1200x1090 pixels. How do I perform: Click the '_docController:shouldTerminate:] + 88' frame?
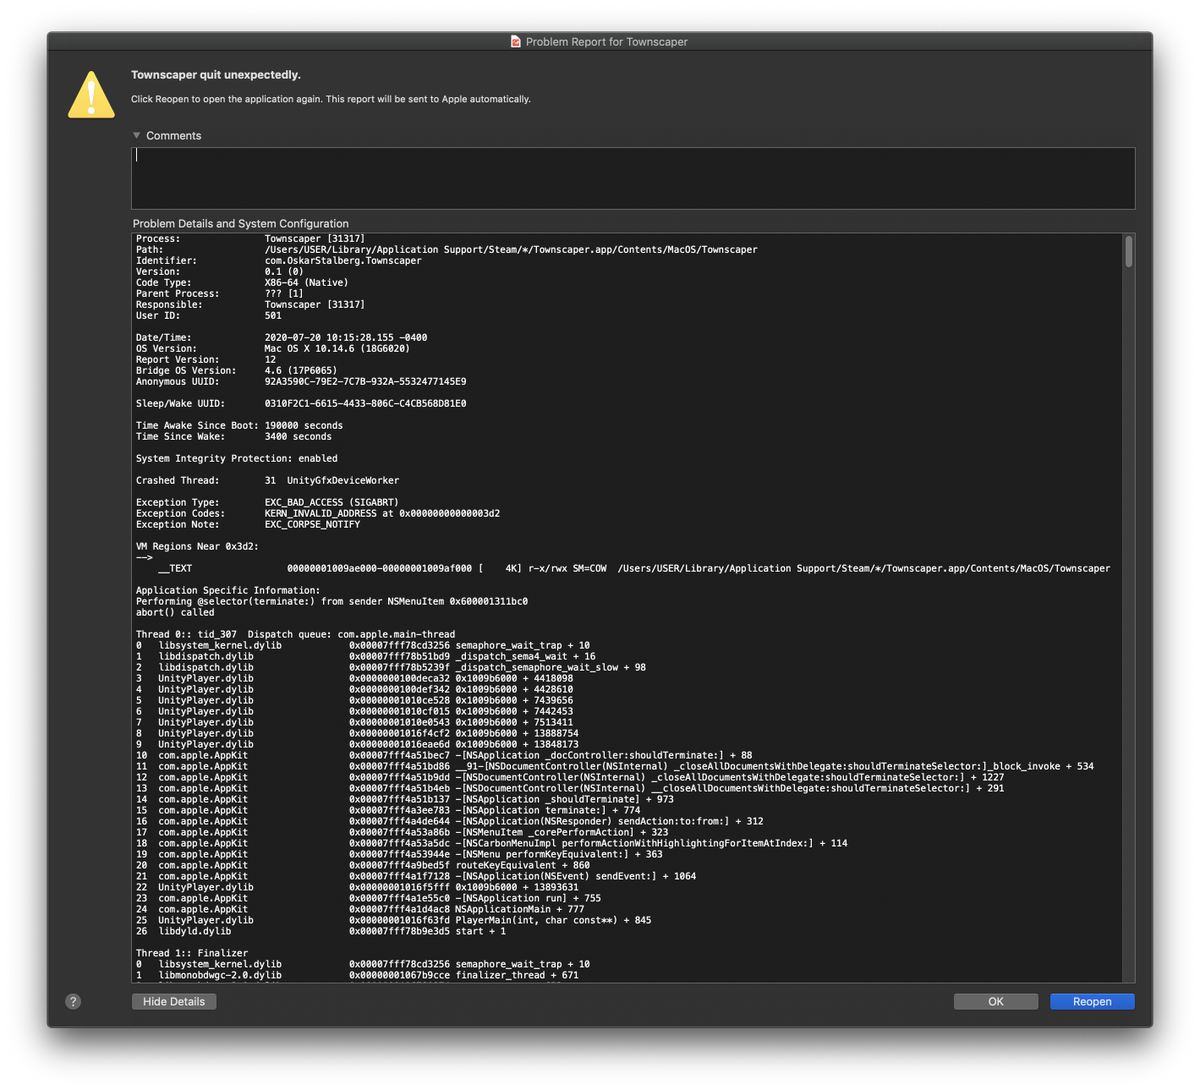pyautogui.click(x=444, y=756)
